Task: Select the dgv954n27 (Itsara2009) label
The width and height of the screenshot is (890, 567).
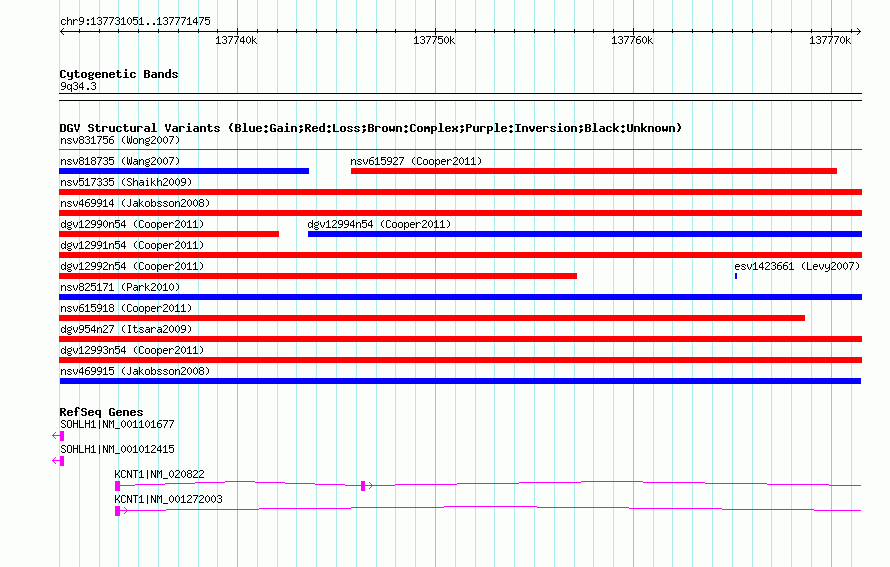Action: (x=126, y=329)
